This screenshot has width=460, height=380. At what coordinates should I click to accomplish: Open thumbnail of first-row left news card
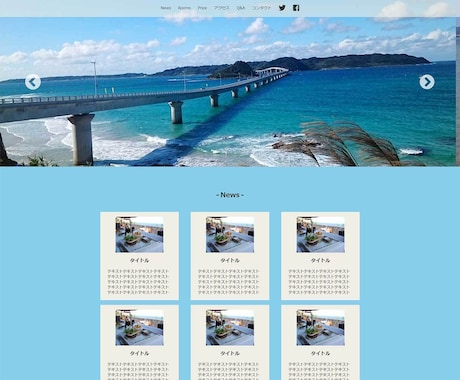click(139, 235)
